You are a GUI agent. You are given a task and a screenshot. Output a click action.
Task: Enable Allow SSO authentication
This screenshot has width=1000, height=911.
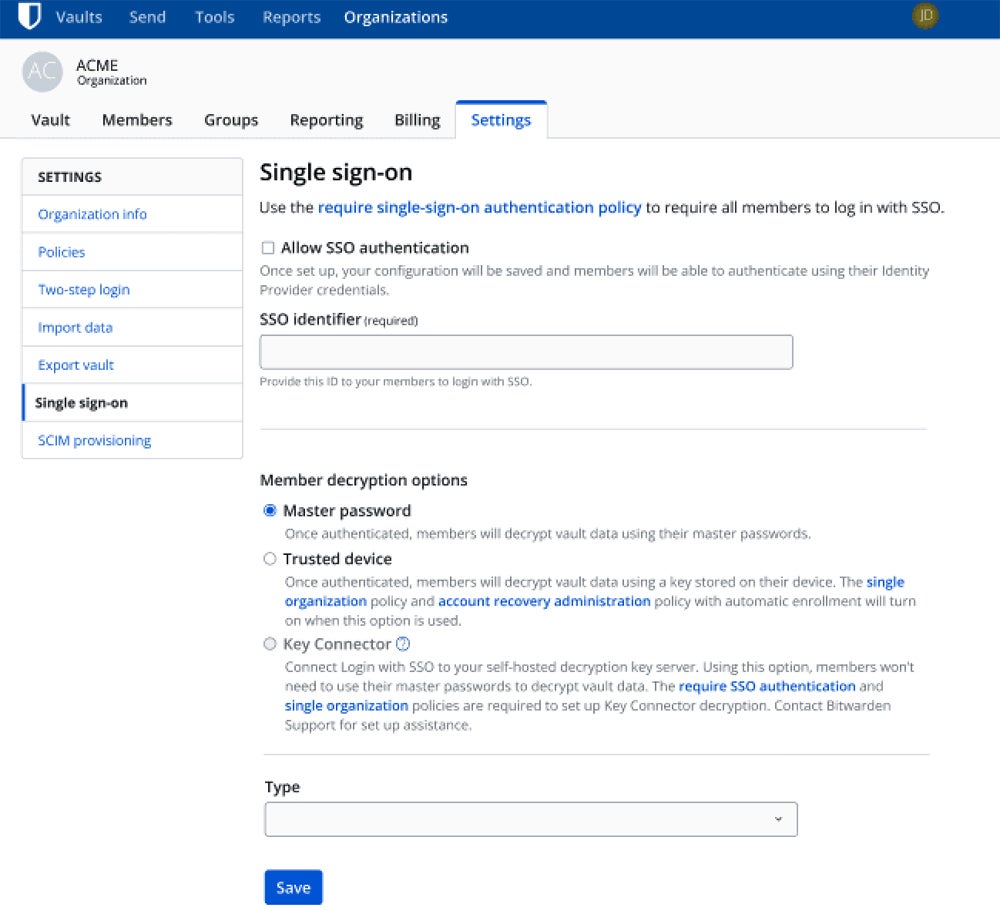coord(265,247)
